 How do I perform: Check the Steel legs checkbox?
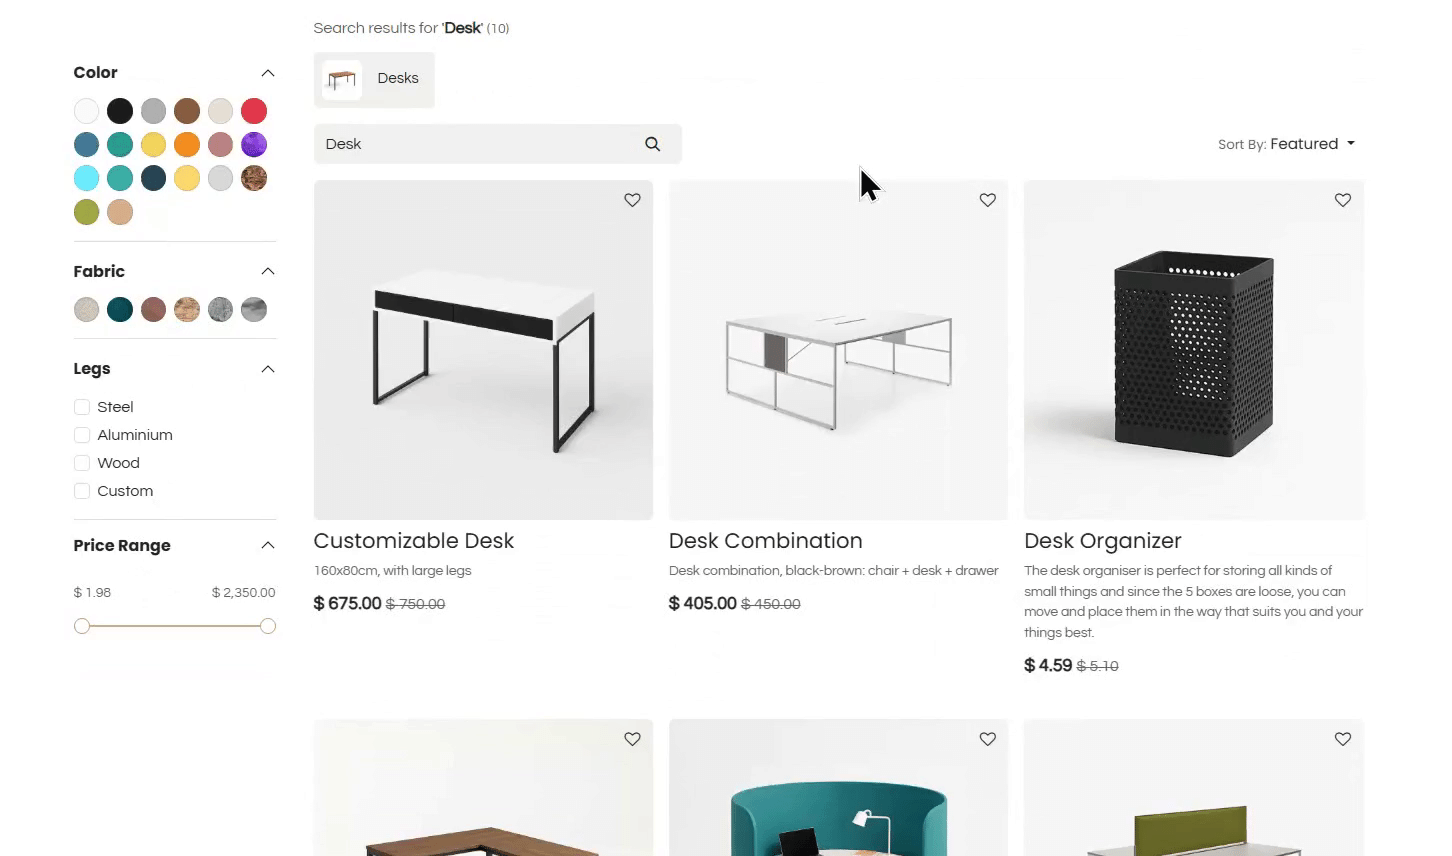(82, 407)
